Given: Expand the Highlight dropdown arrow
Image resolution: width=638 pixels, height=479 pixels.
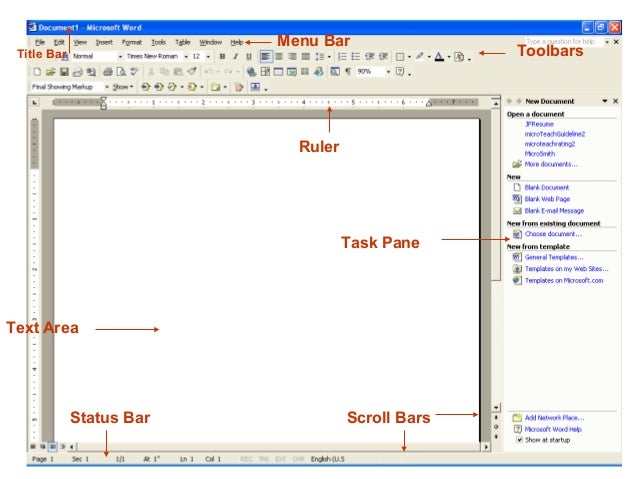Looking at the screenshot, I should pyautogui.click(x=429, y=57).
